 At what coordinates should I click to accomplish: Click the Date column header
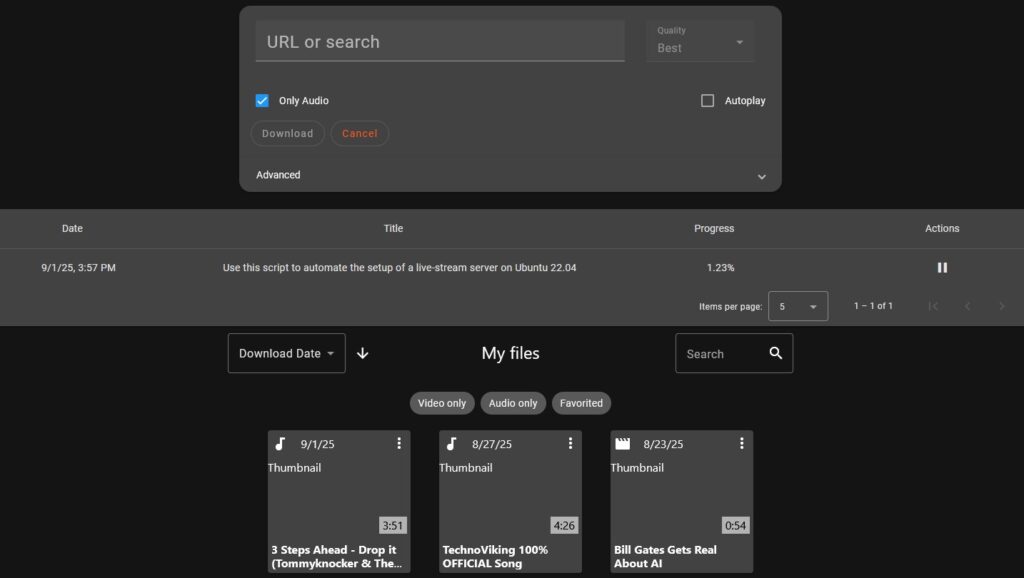click(x=72, y=229)
